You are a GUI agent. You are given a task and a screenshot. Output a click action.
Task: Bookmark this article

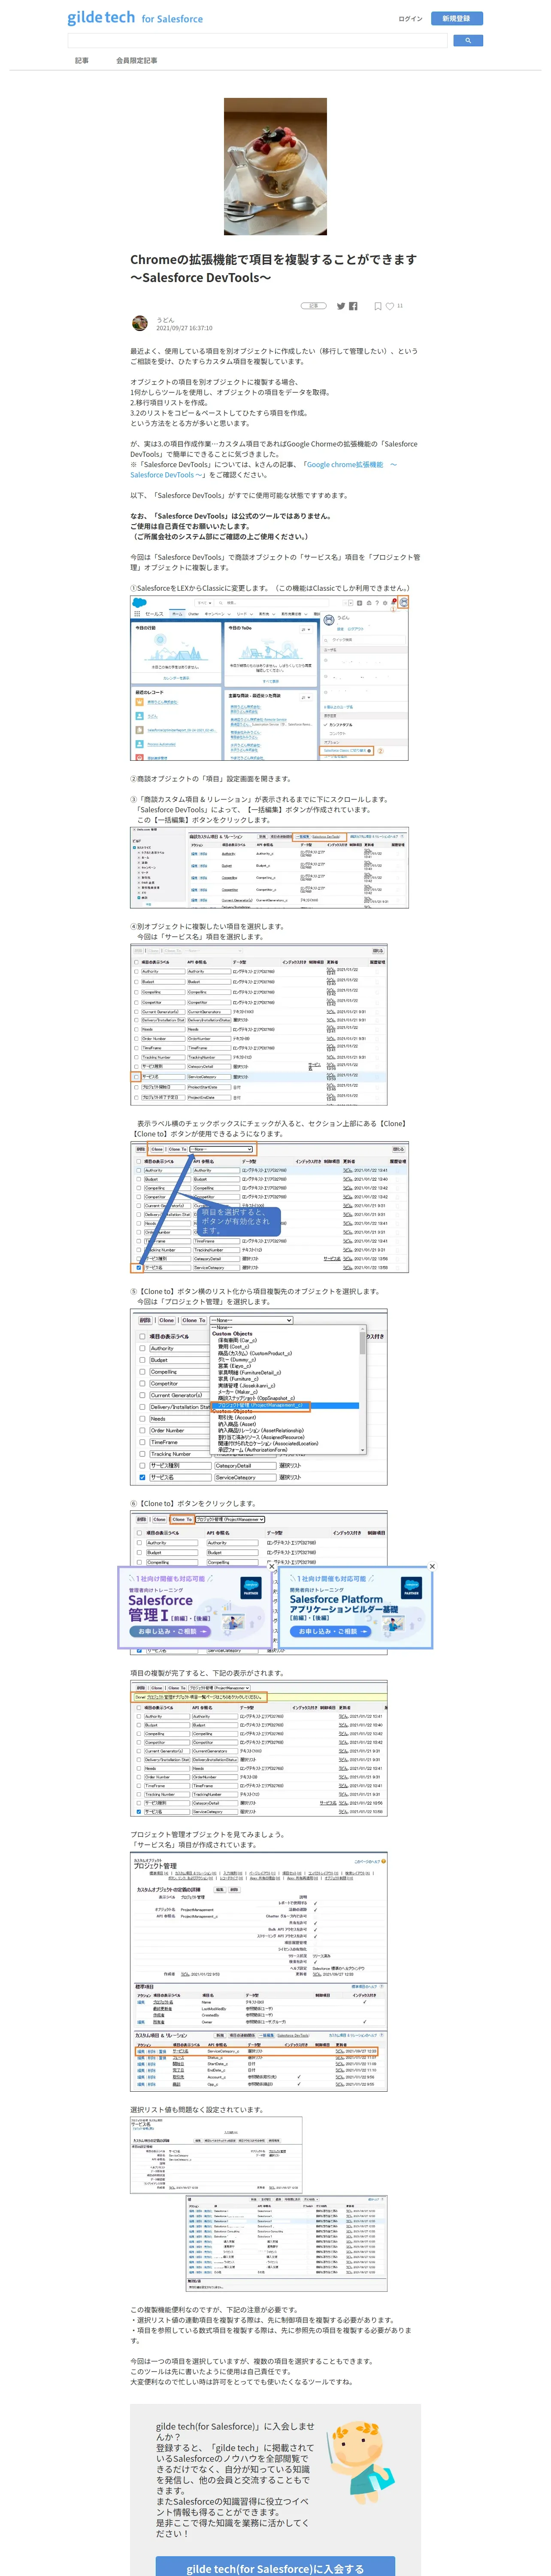pos(378,306)
